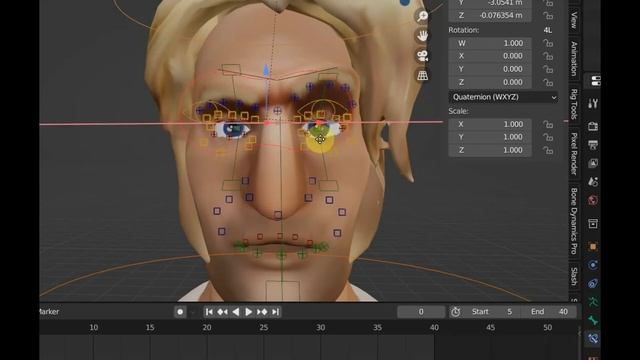This screenshot has height=360, width=640.
Task: Jump to next keyframe
Action: tap(262, 312)
